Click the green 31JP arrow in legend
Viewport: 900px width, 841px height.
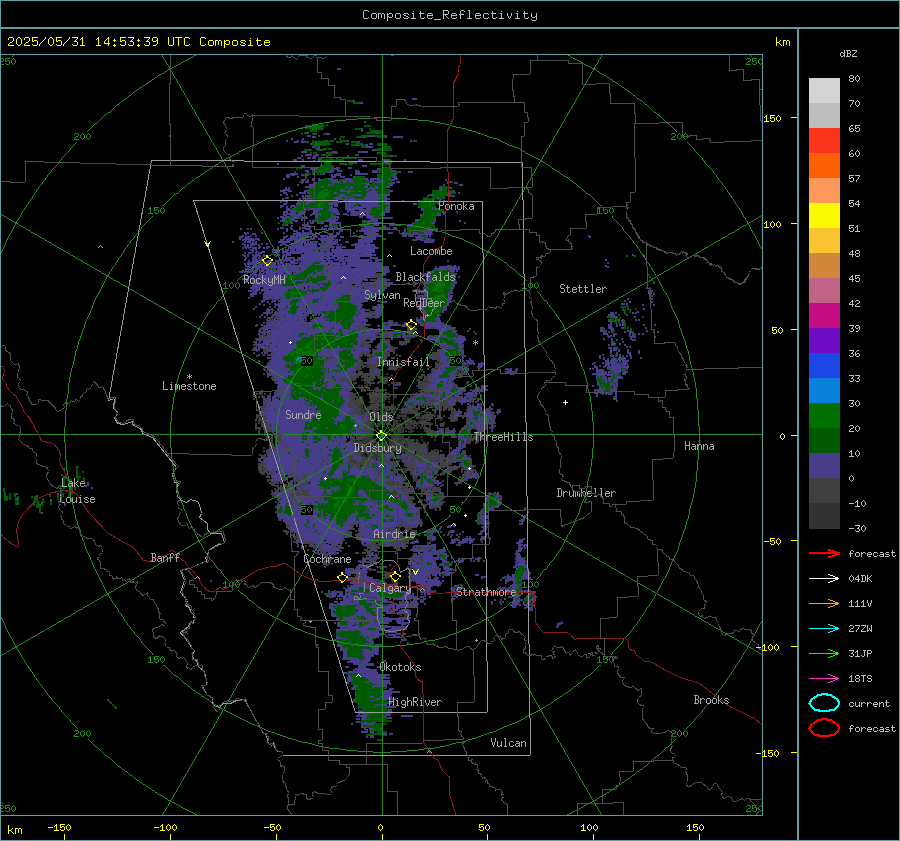tap(824, 653)
